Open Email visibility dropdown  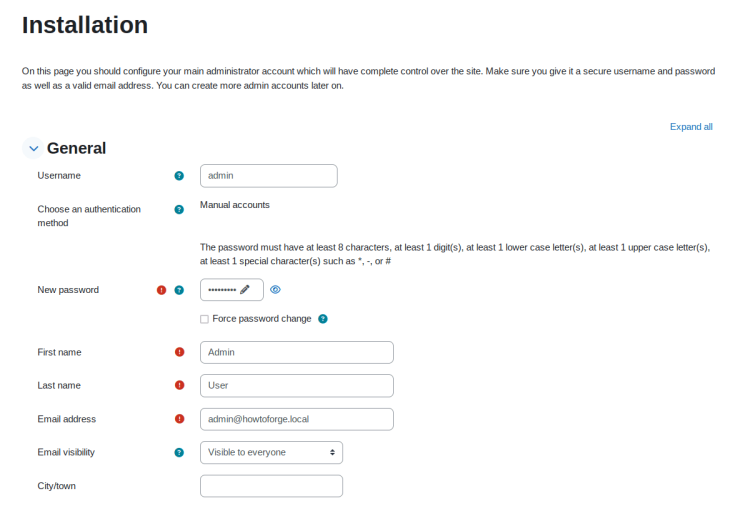click(271, 452)
